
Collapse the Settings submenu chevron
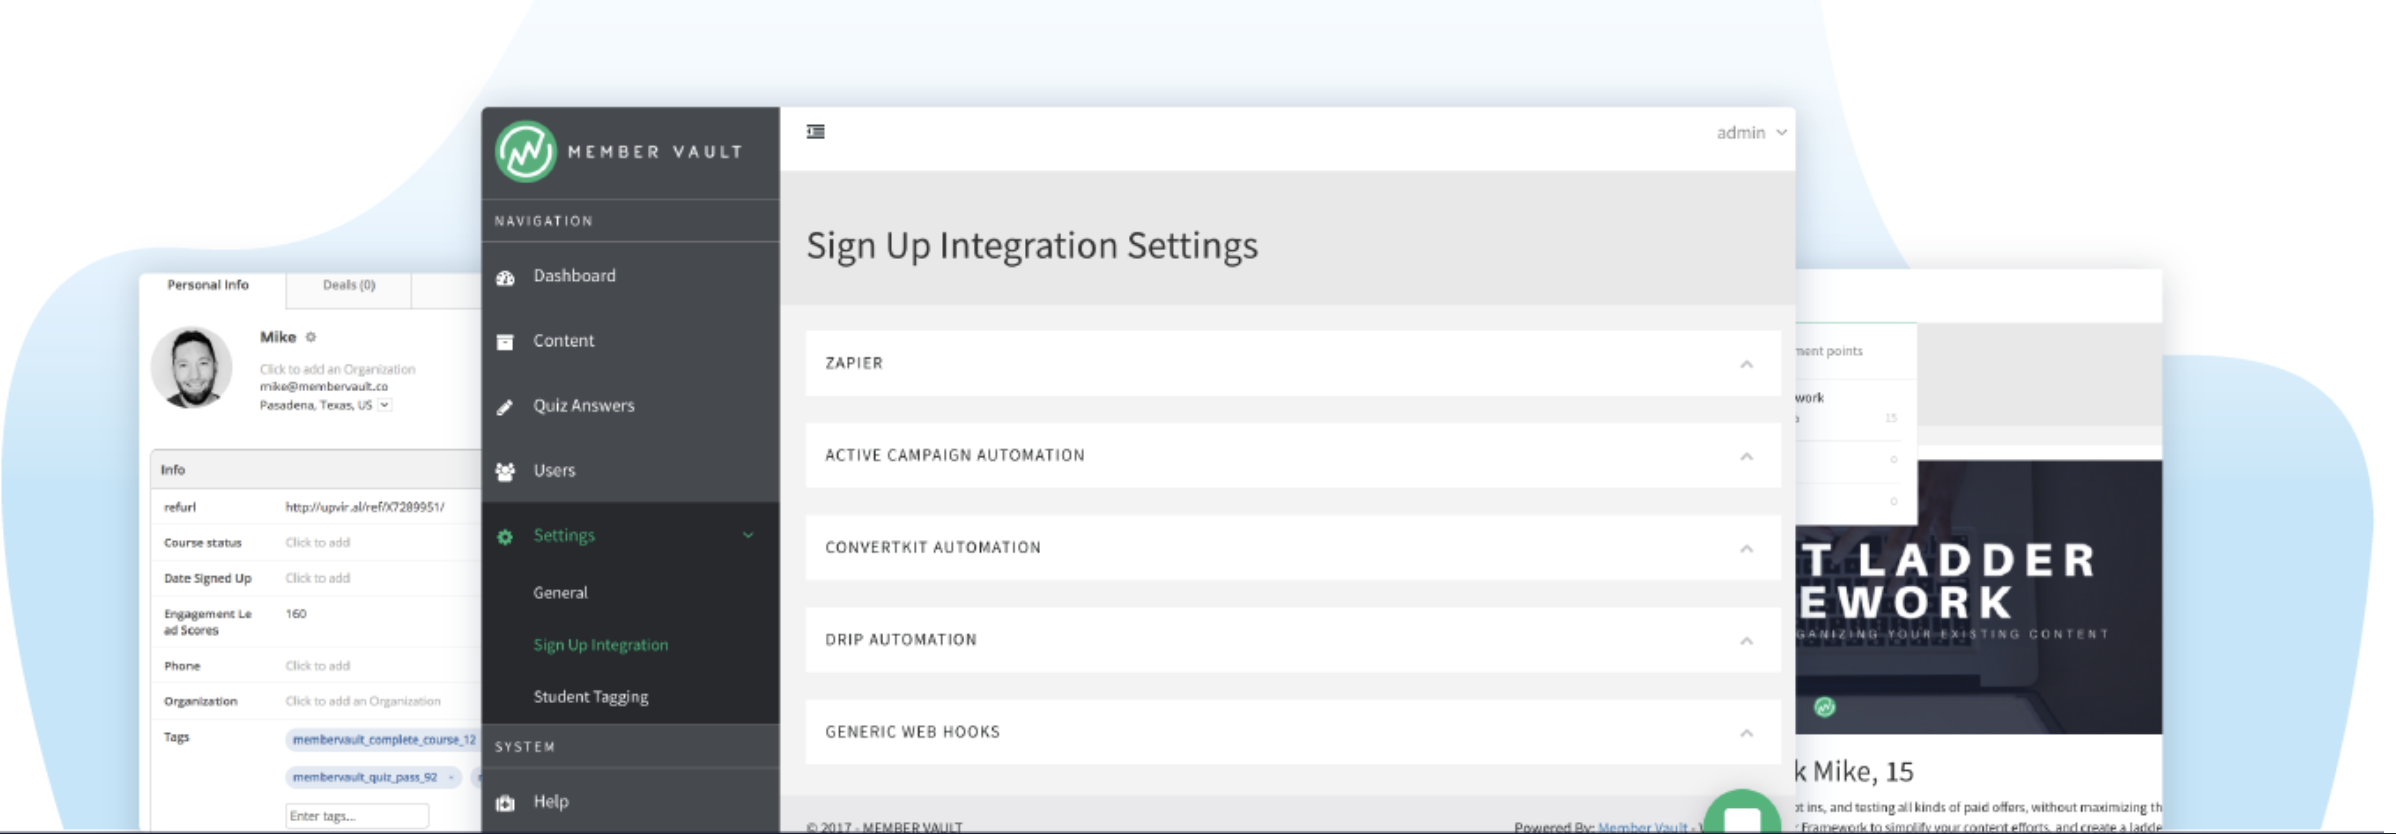pos(748,535)
